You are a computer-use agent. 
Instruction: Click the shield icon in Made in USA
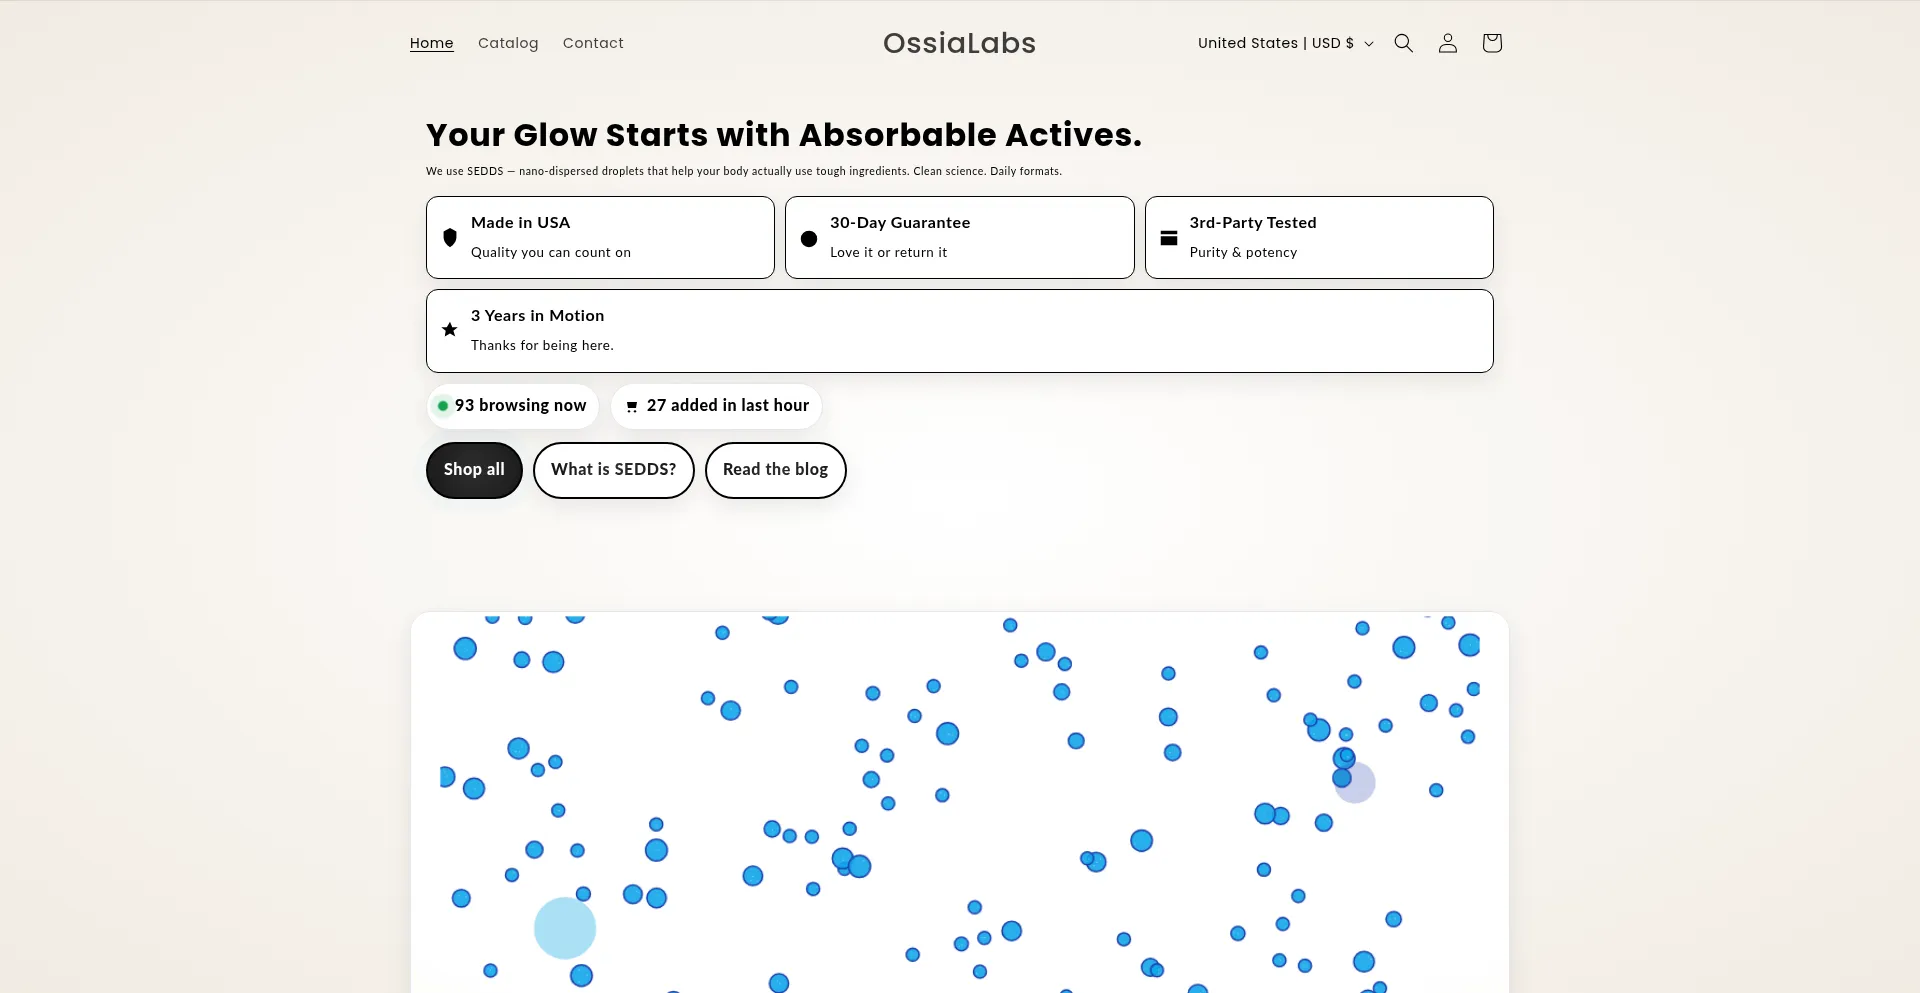pos(450,238)
